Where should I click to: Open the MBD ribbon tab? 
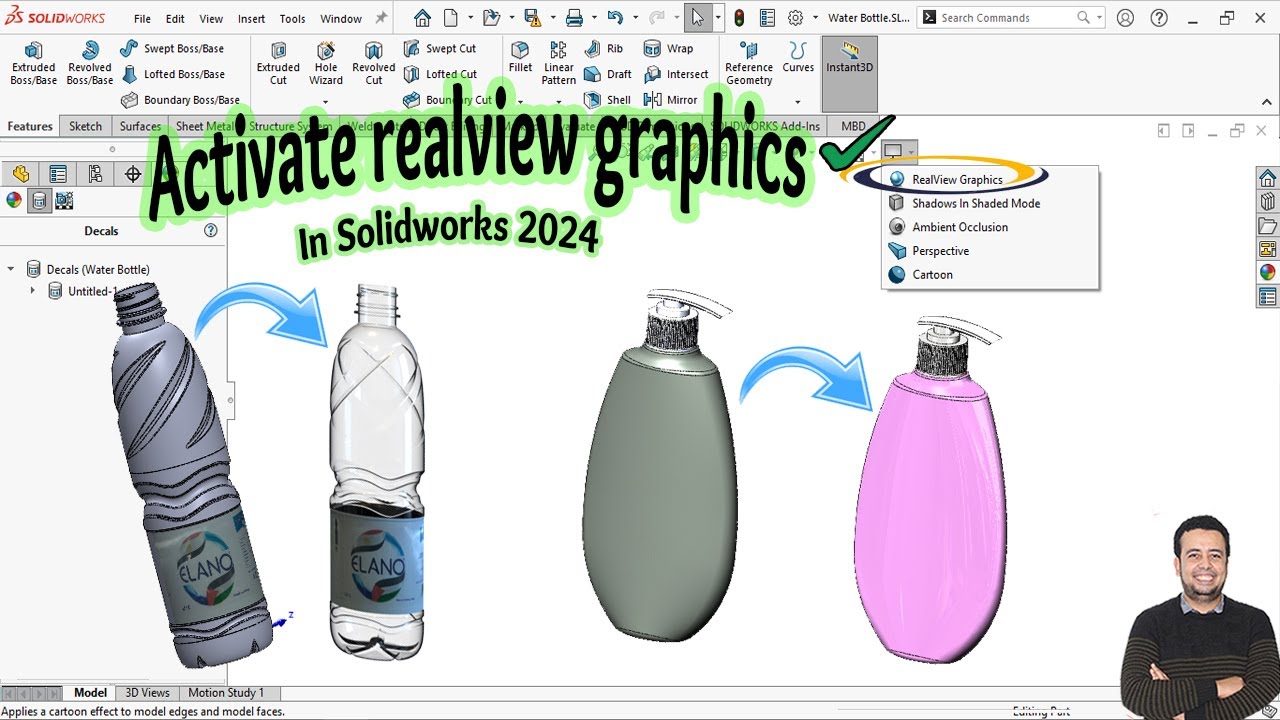[853, 126]
